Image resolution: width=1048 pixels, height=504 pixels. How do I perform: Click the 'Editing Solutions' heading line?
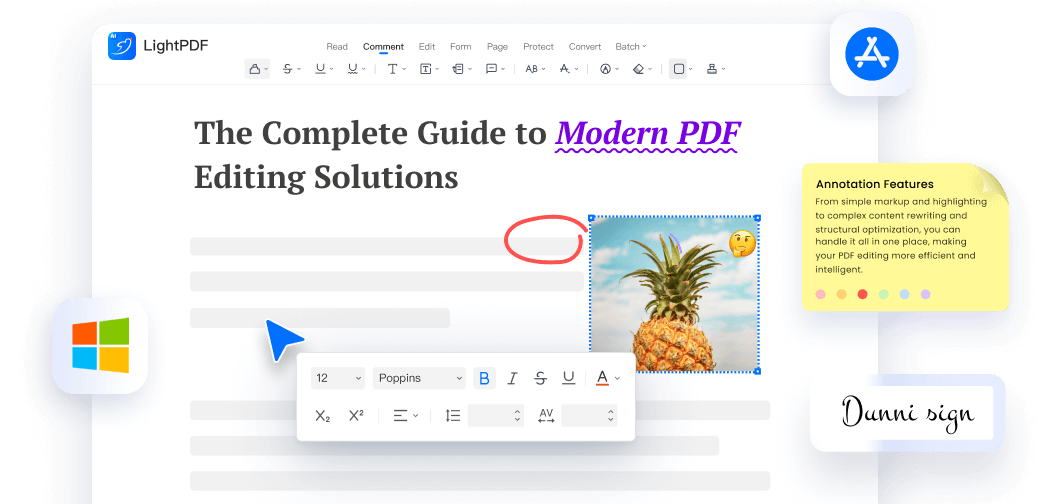coord(326,177)
